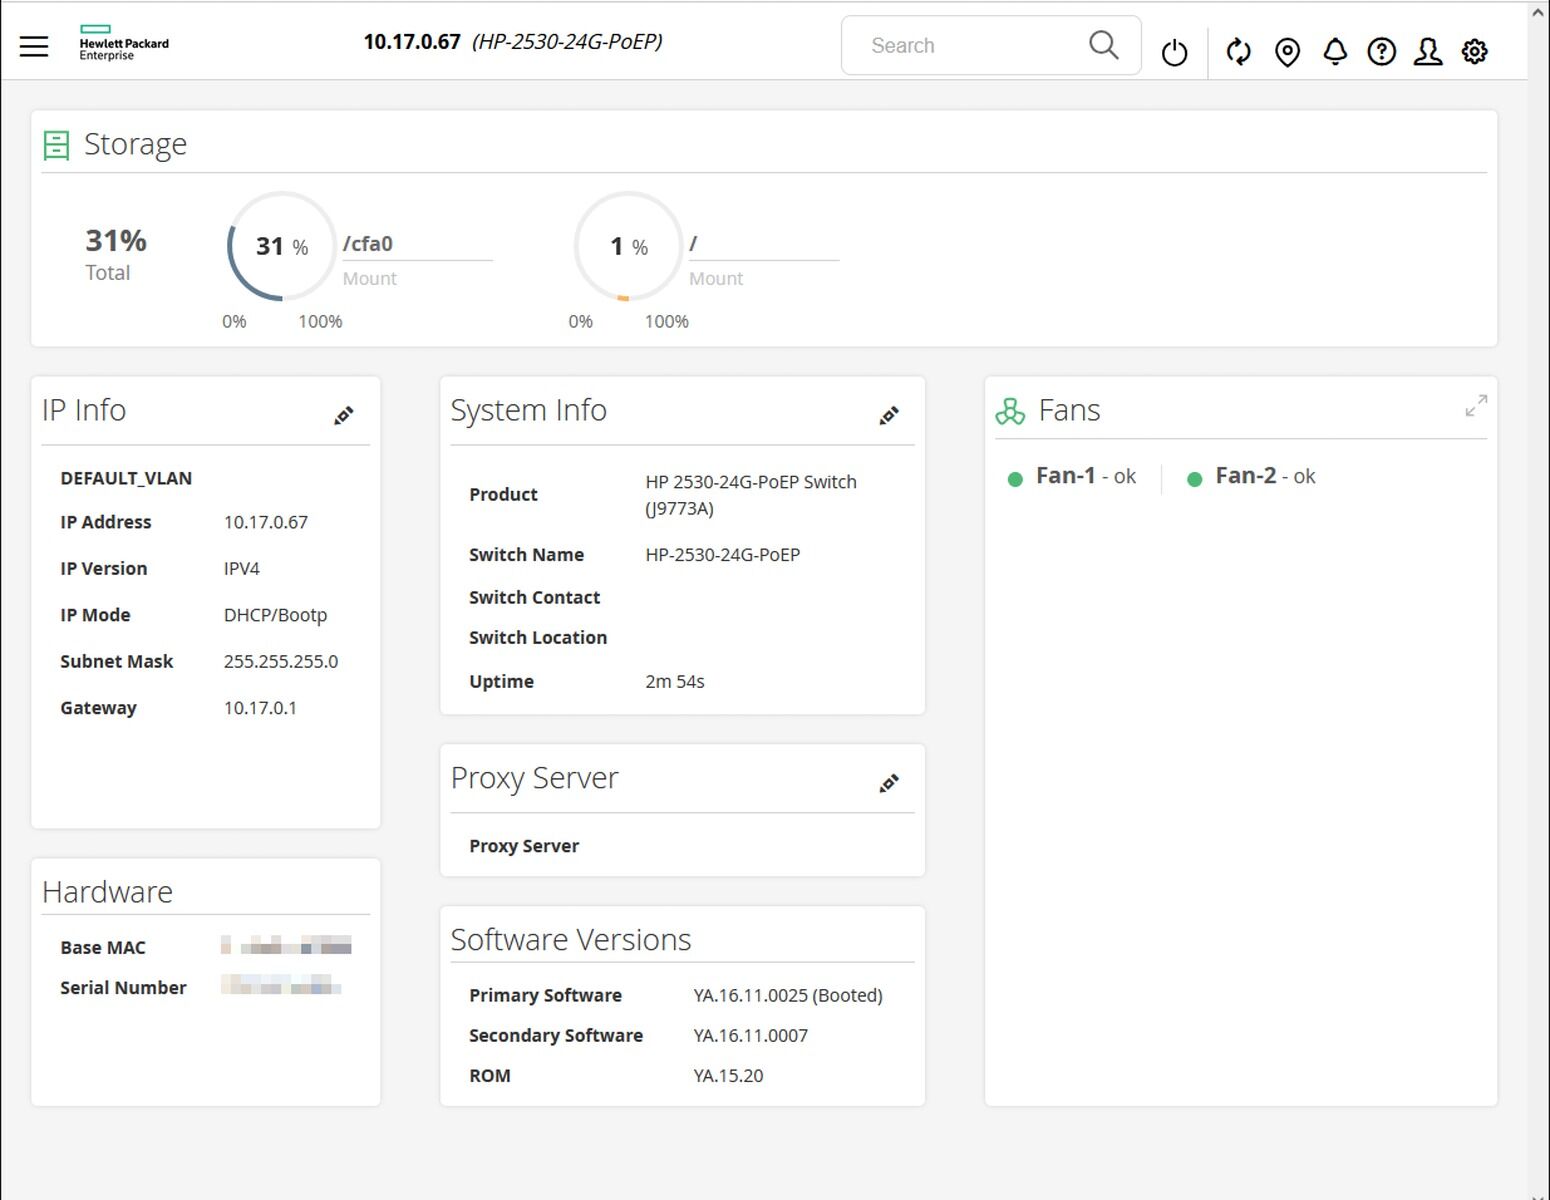Screen dimensions: 1550x1200
Task: Open the settings gear icon
Action: [1475, 52]
